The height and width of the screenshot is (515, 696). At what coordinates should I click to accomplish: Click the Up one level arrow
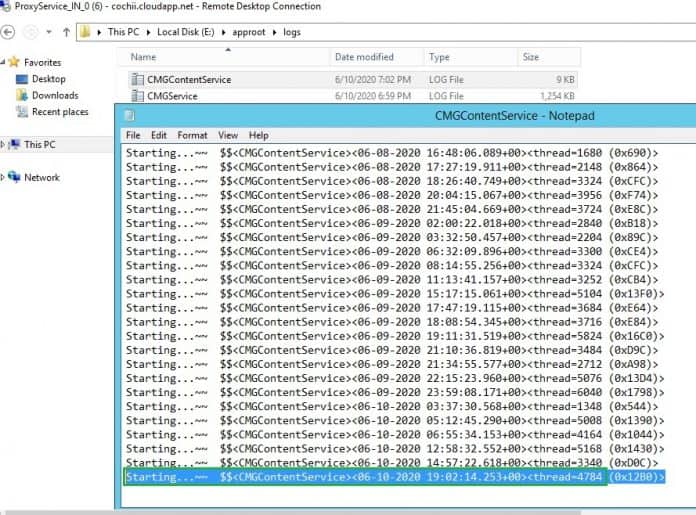coord(66,32)
